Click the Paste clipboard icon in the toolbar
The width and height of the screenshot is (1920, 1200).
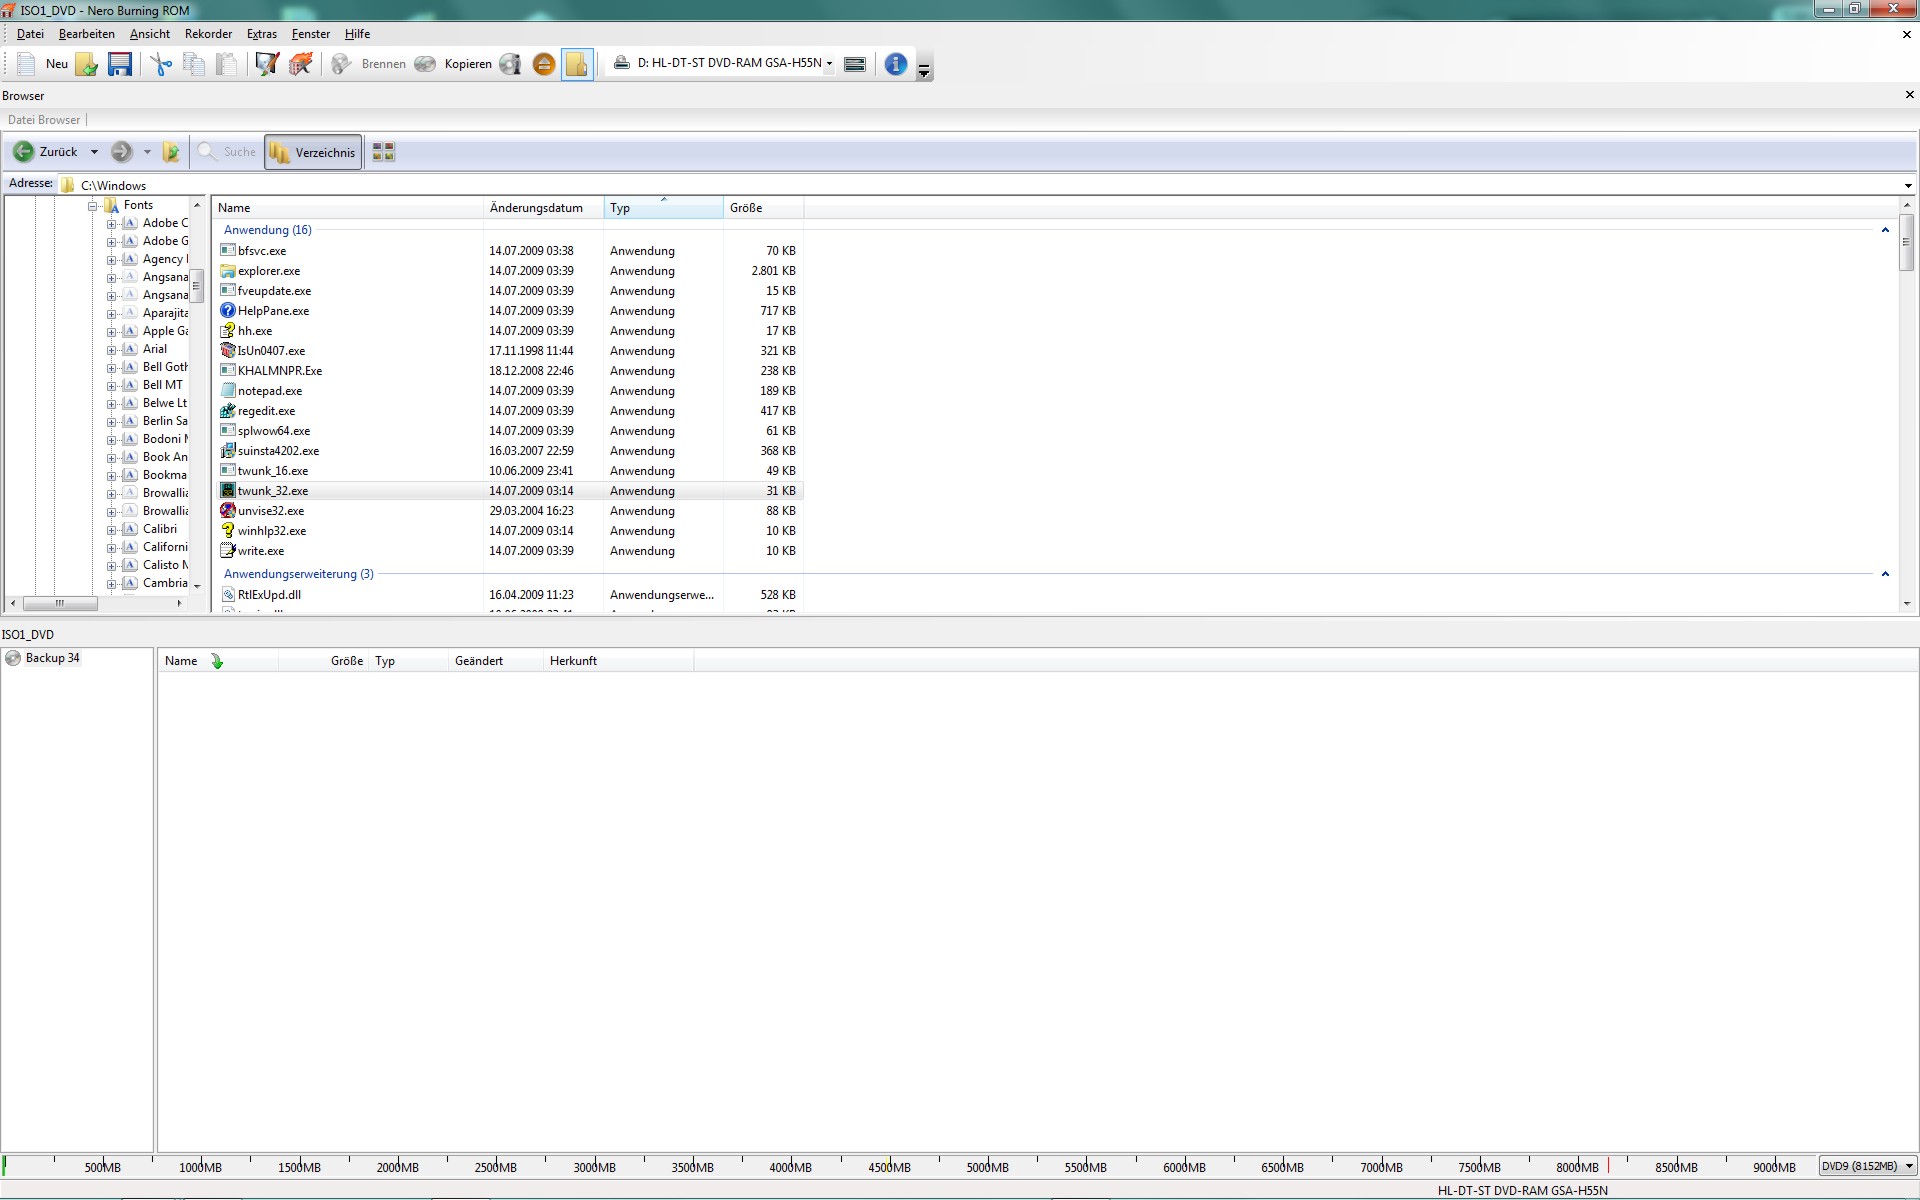[227, 64]
